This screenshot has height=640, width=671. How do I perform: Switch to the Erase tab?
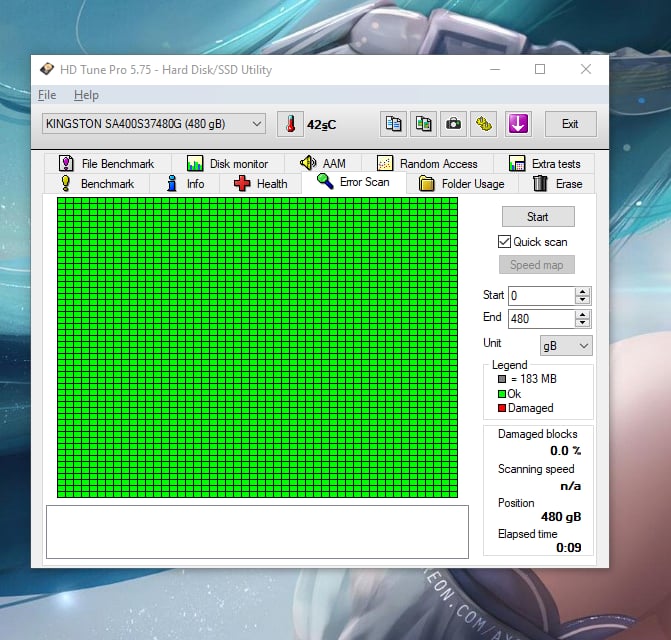point(557,184)
